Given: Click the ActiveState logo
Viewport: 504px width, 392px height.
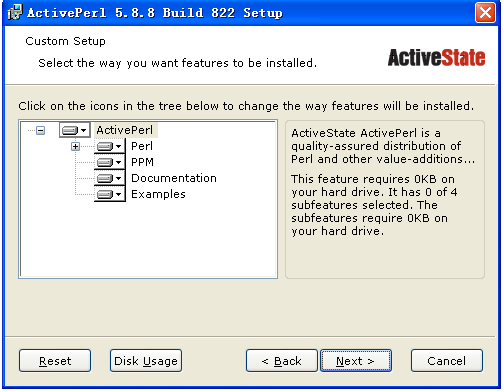Looking at the screenshot, I should (x=436, y=57).
